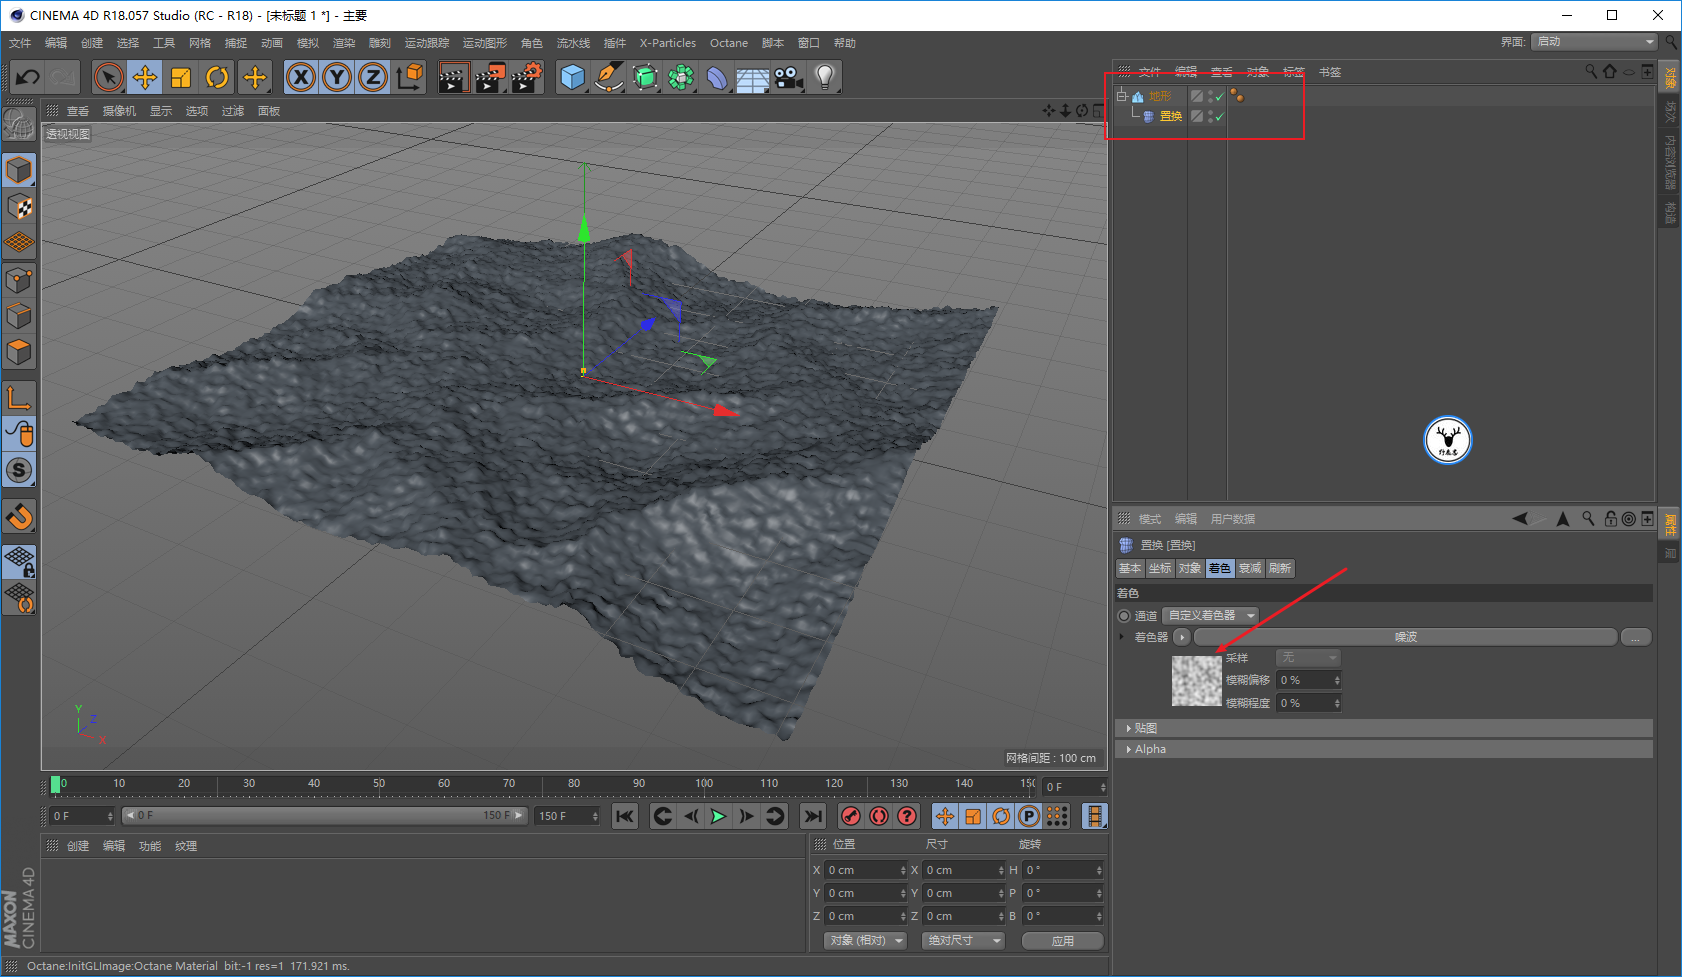The height and width of the screenshot is (977, 1682).
Task: Render to Picture Viewer
Action: tap(490, 77)
